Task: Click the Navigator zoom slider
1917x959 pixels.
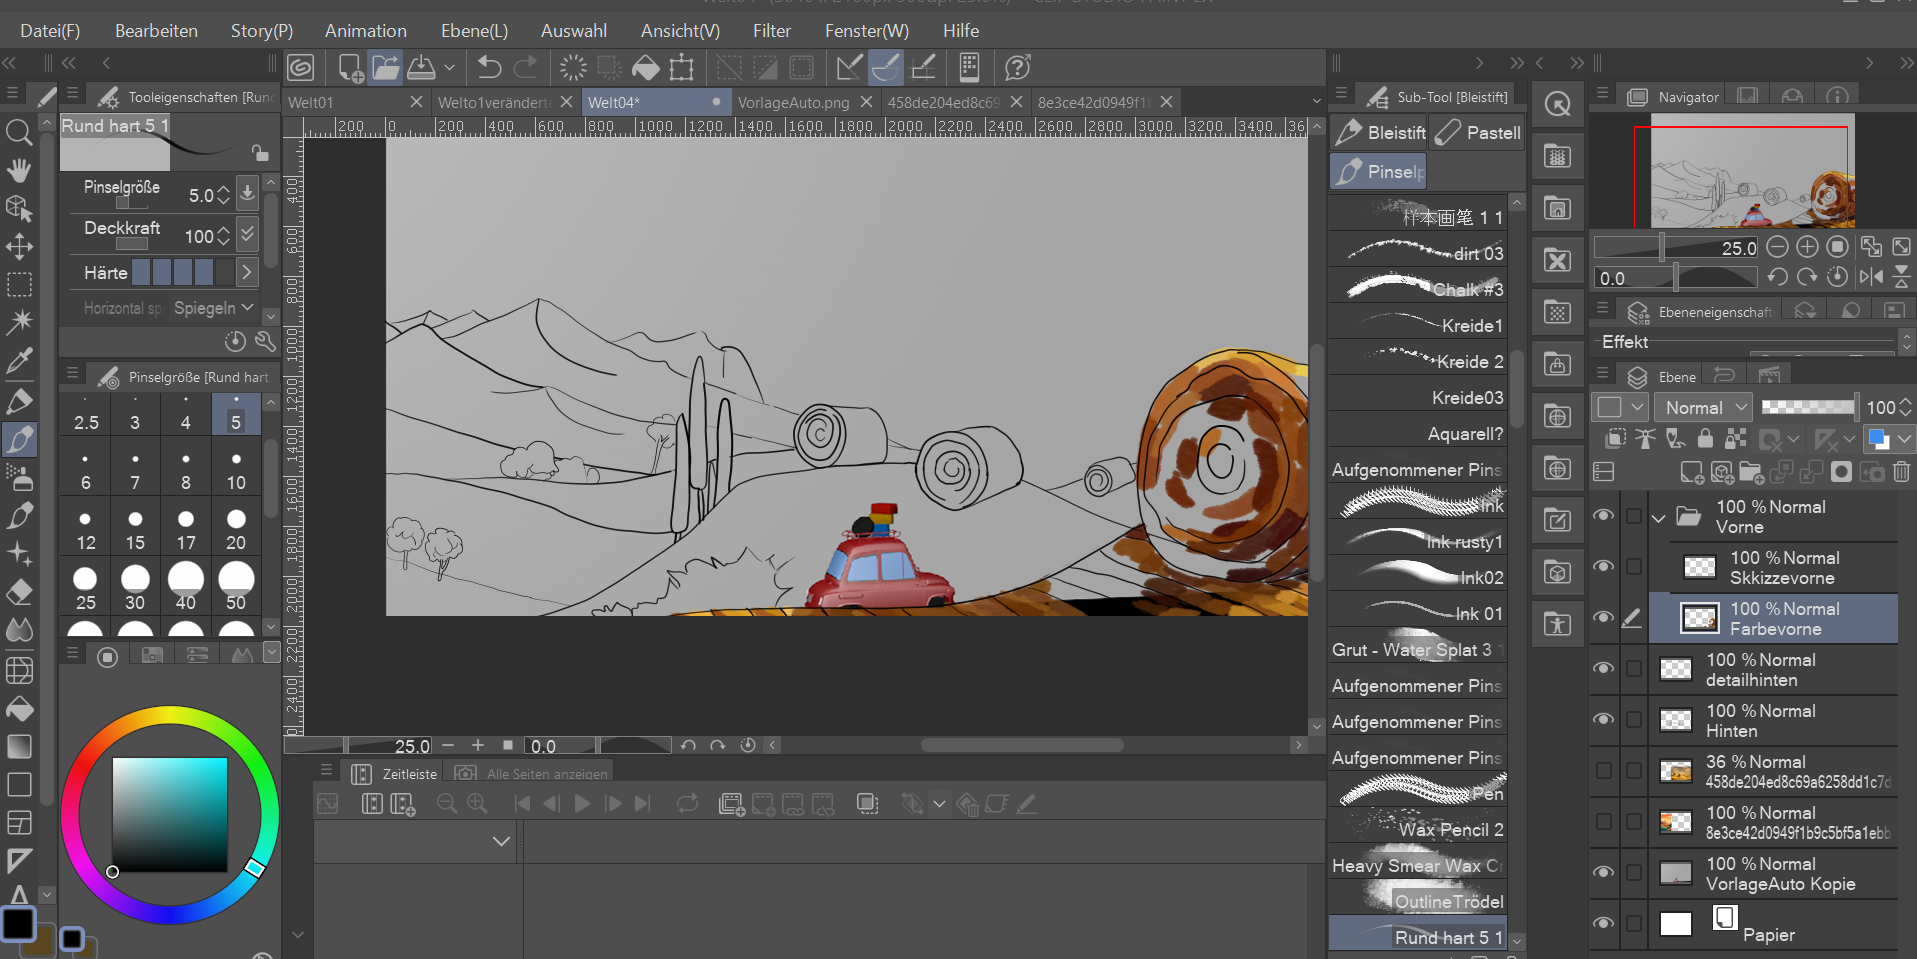Action: (x=1675, y=247)
